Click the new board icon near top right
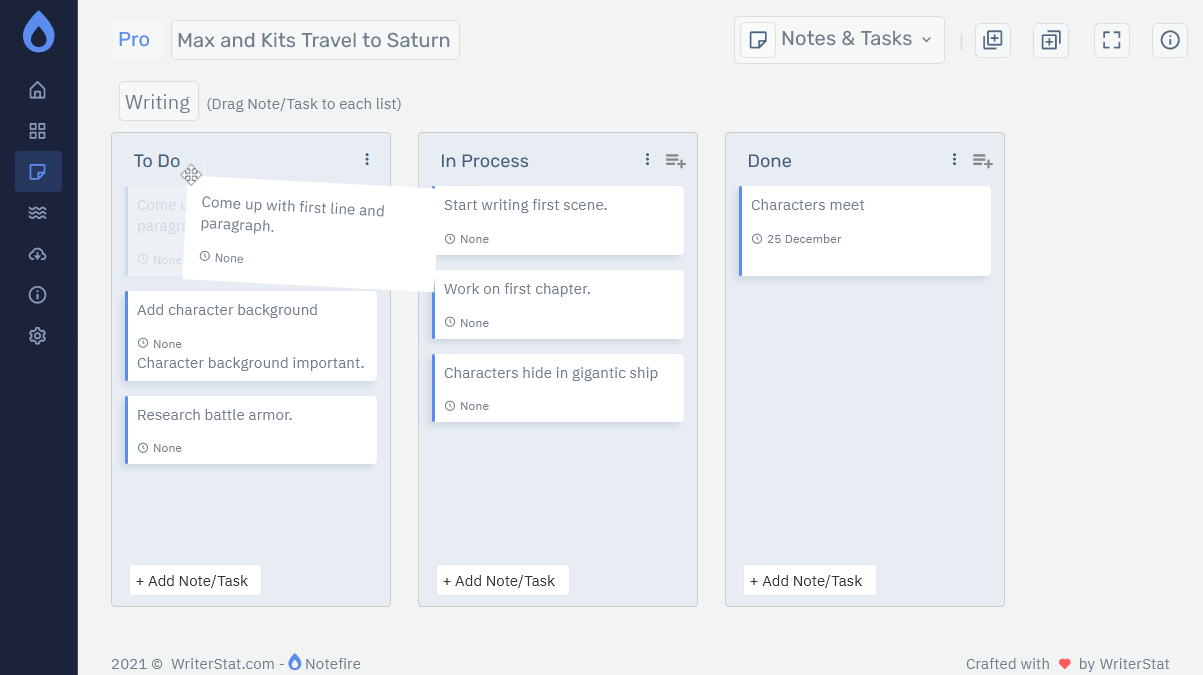The image size is (1203, 675). [x=992, y=40]
